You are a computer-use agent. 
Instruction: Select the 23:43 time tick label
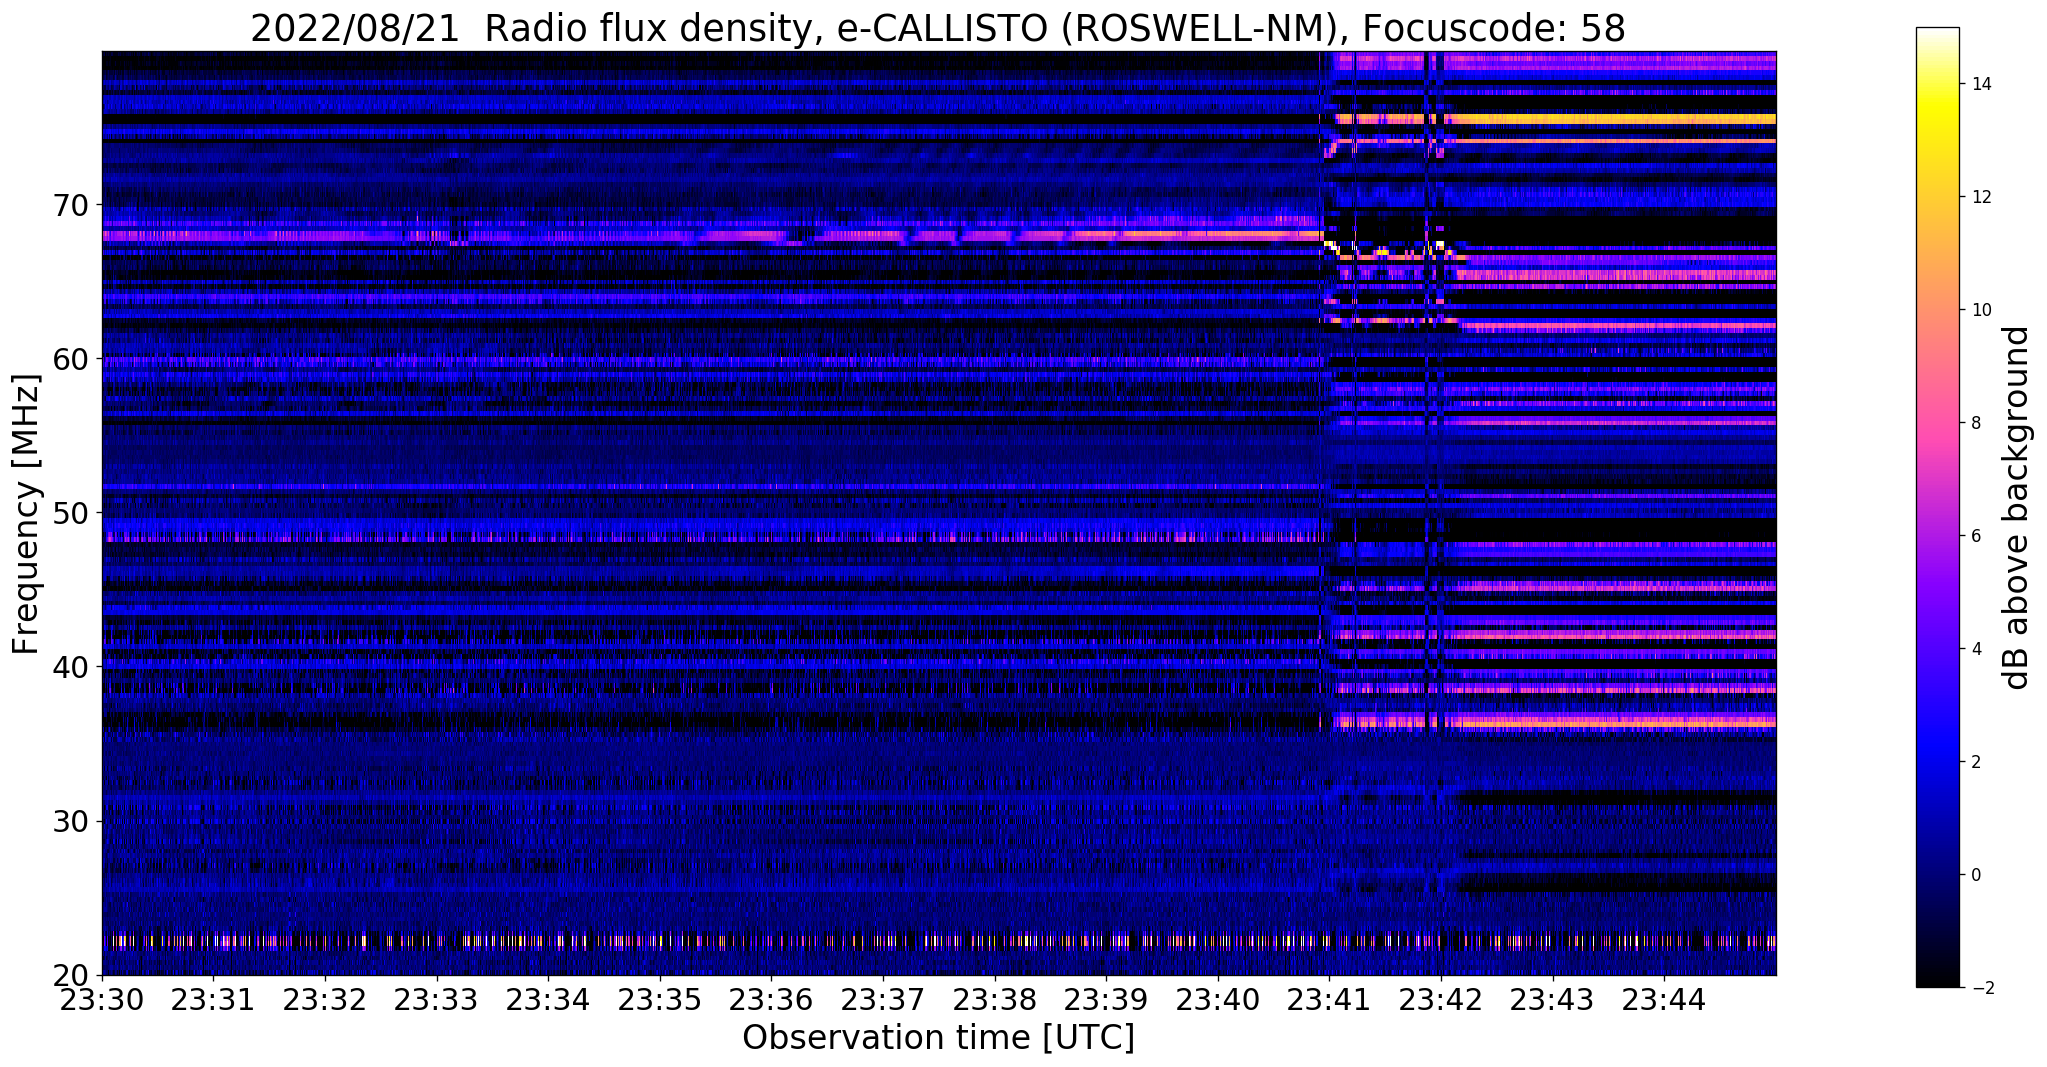click(x=1553, y=1000)
